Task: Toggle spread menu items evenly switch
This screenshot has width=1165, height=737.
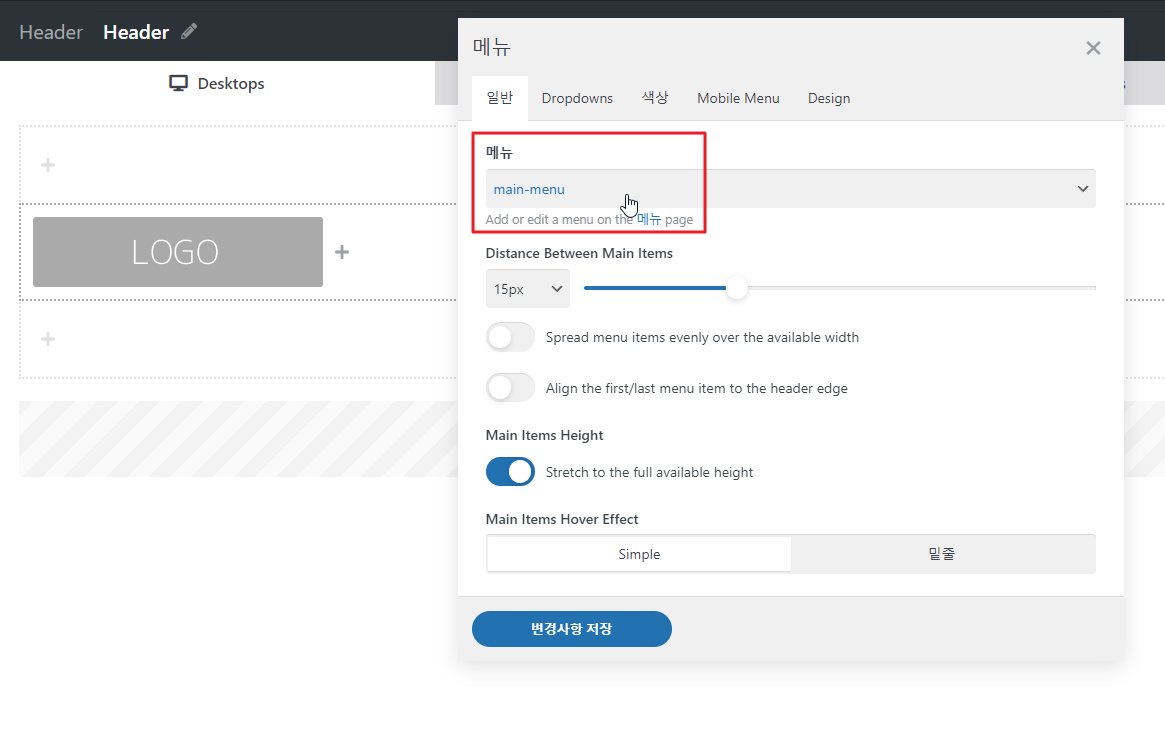Action: pos(510,337)
